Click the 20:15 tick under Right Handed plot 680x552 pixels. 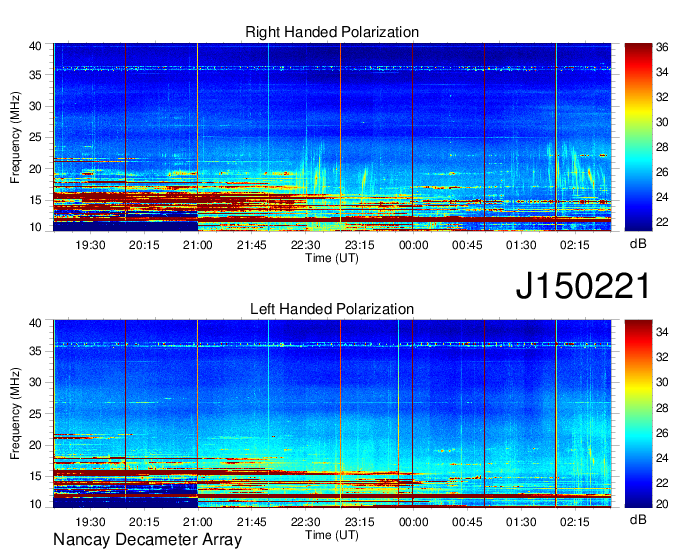tap(144, 245)
